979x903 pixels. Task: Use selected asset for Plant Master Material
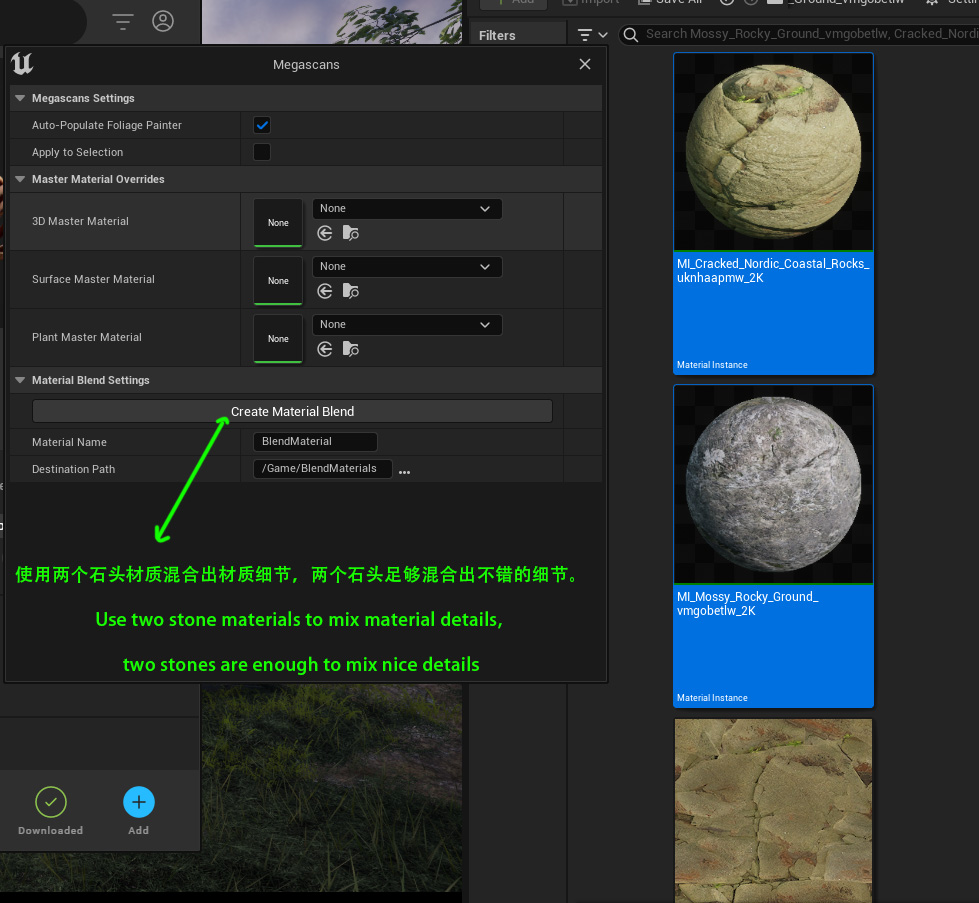pos(325,348)
